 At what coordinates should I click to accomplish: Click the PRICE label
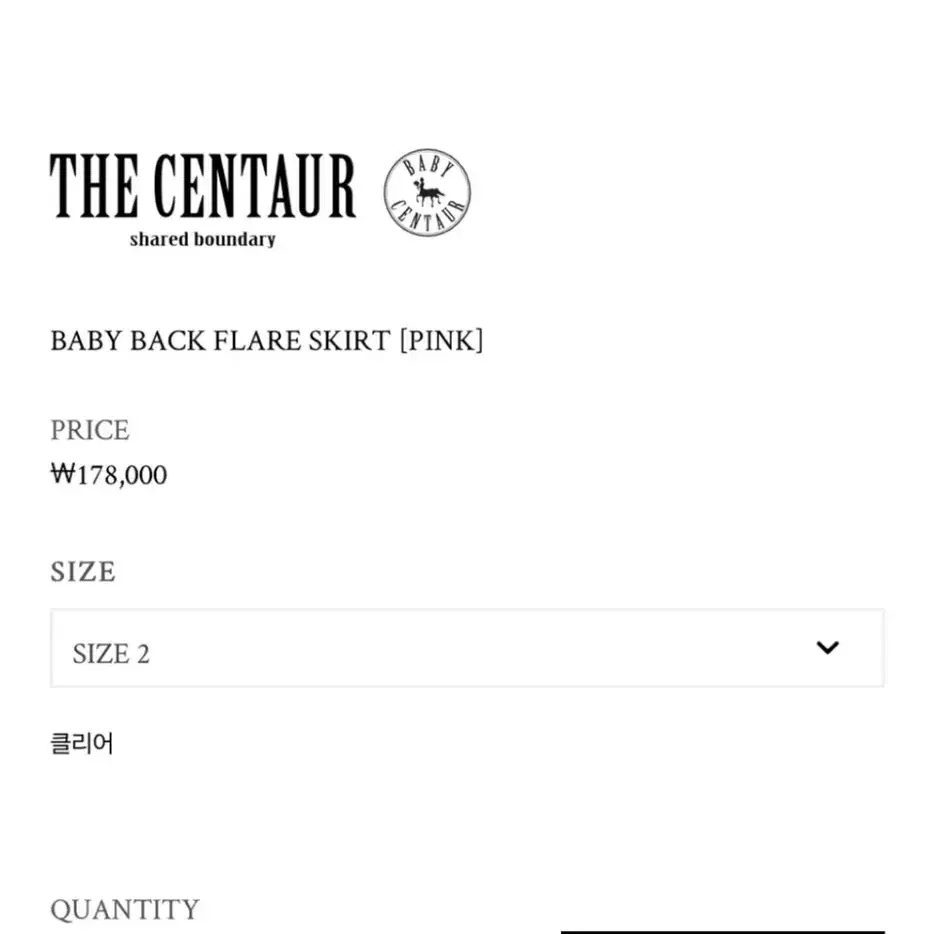pos(89,430)
